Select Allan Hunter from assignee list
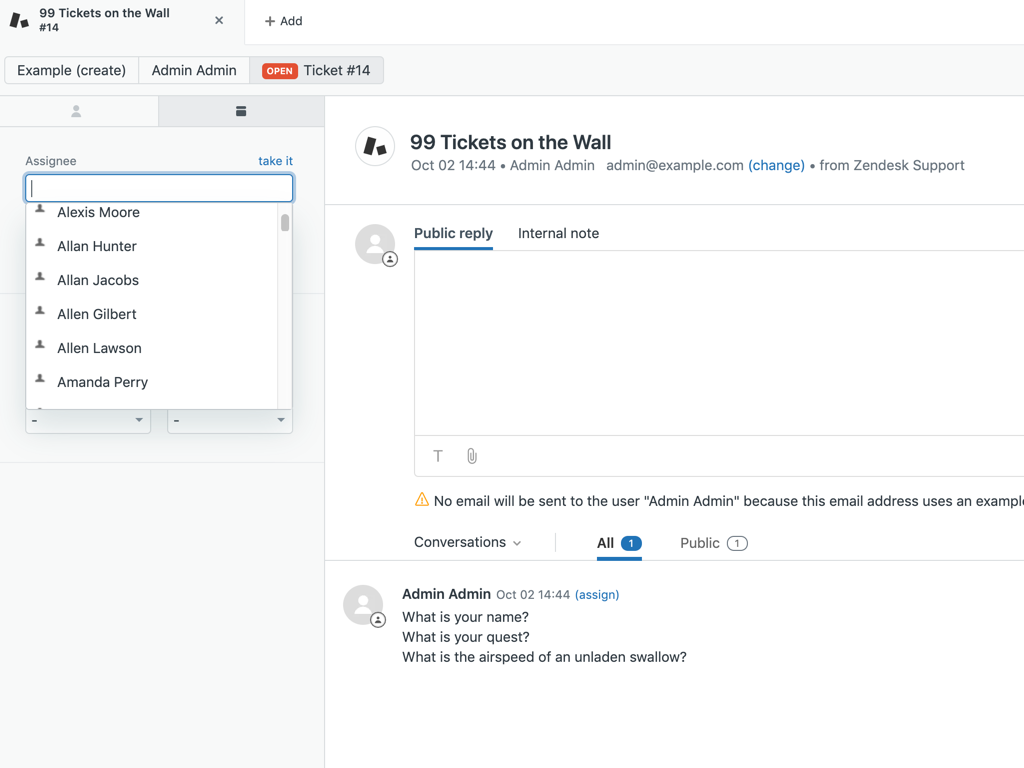This screenshot has height=768, width=1024. click(97, 246)
